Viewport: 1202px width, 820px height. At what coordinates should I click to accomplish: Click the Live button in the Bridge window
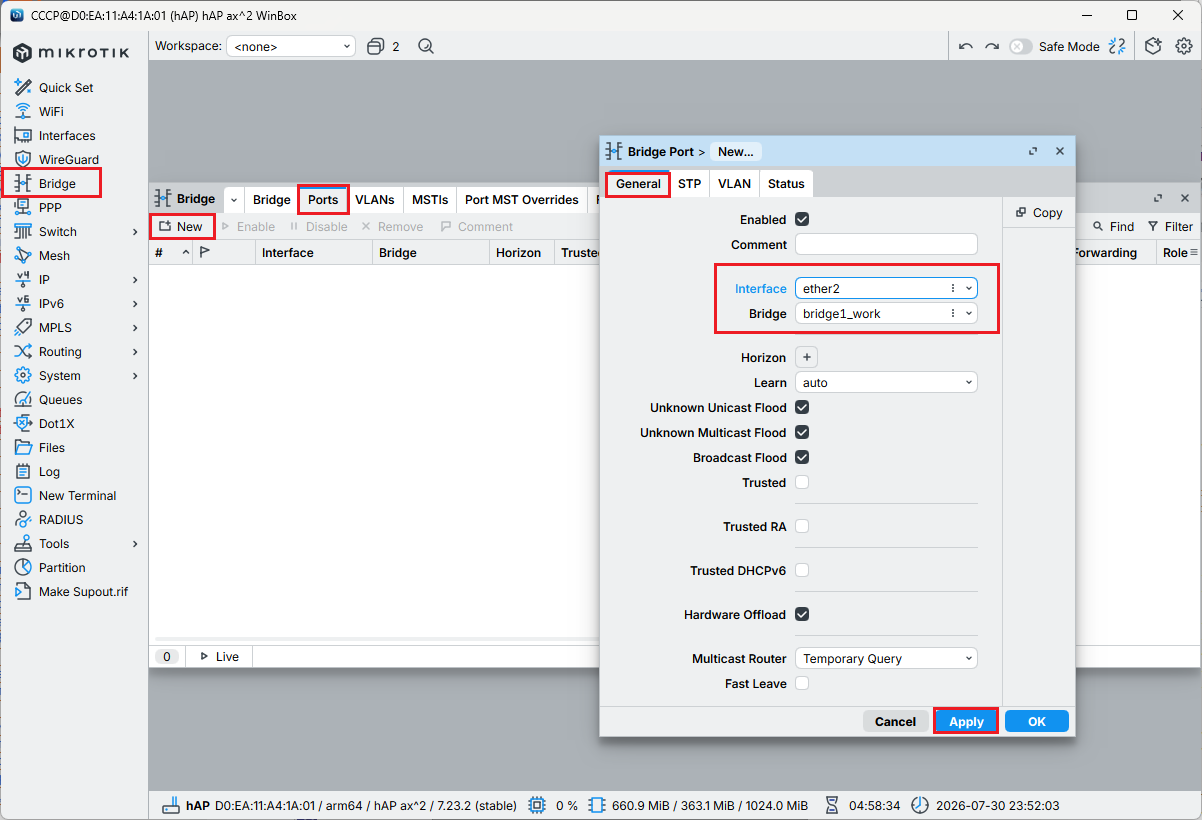pyautogui.click(x=219, y=656)
